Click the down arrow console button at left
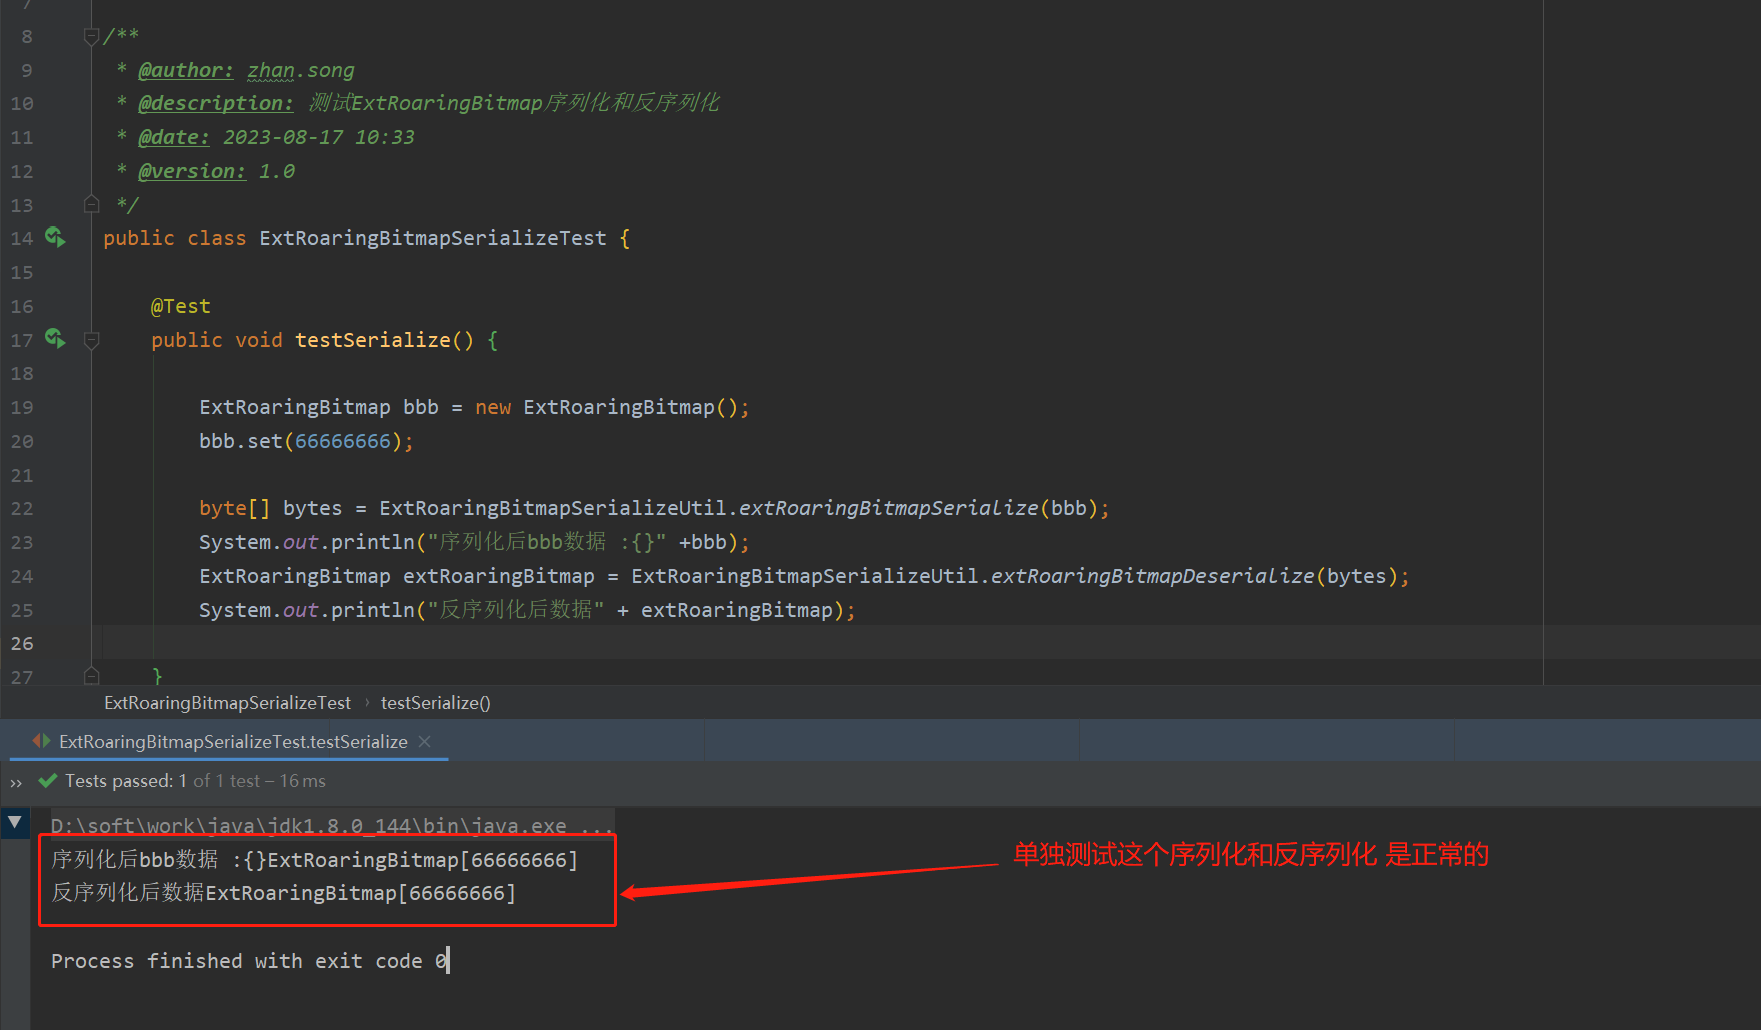The width and height of the screenshot is (1761, 1030). 15,824
